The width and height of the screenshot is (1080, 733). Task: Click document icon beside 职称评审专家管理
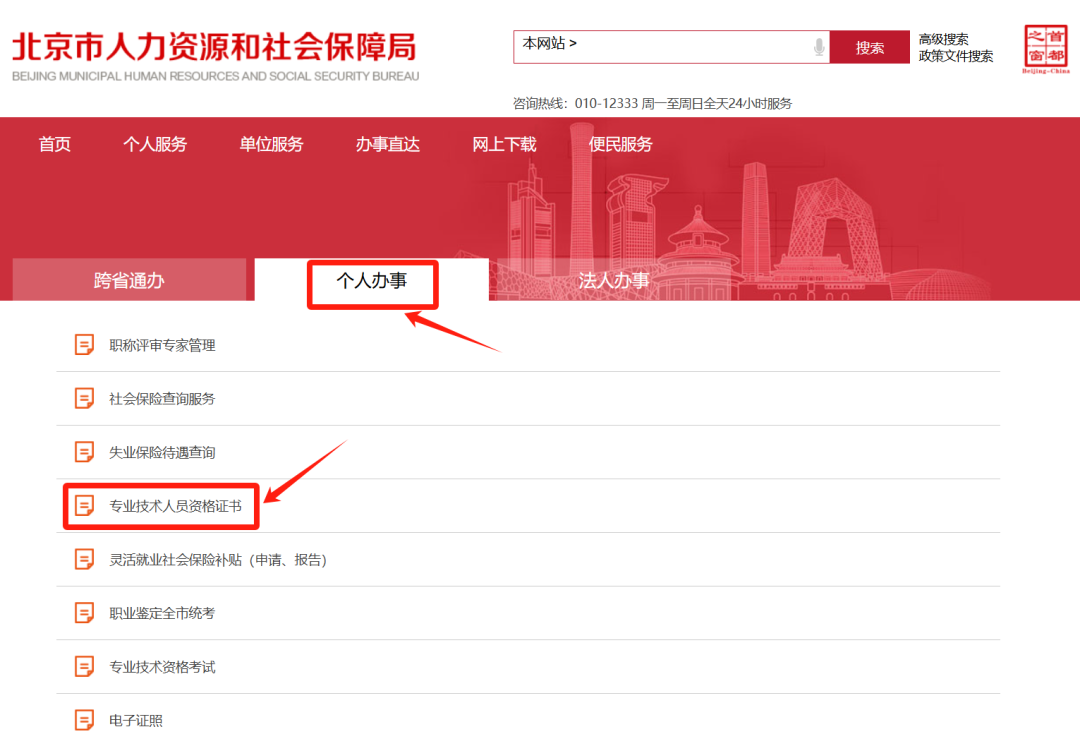tap(84, 344)
